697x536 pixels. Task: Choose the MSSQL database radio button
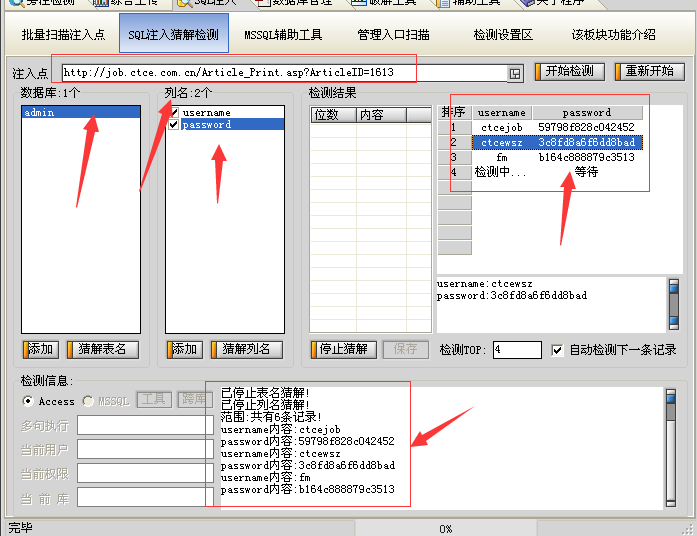[x=88, y=401]
